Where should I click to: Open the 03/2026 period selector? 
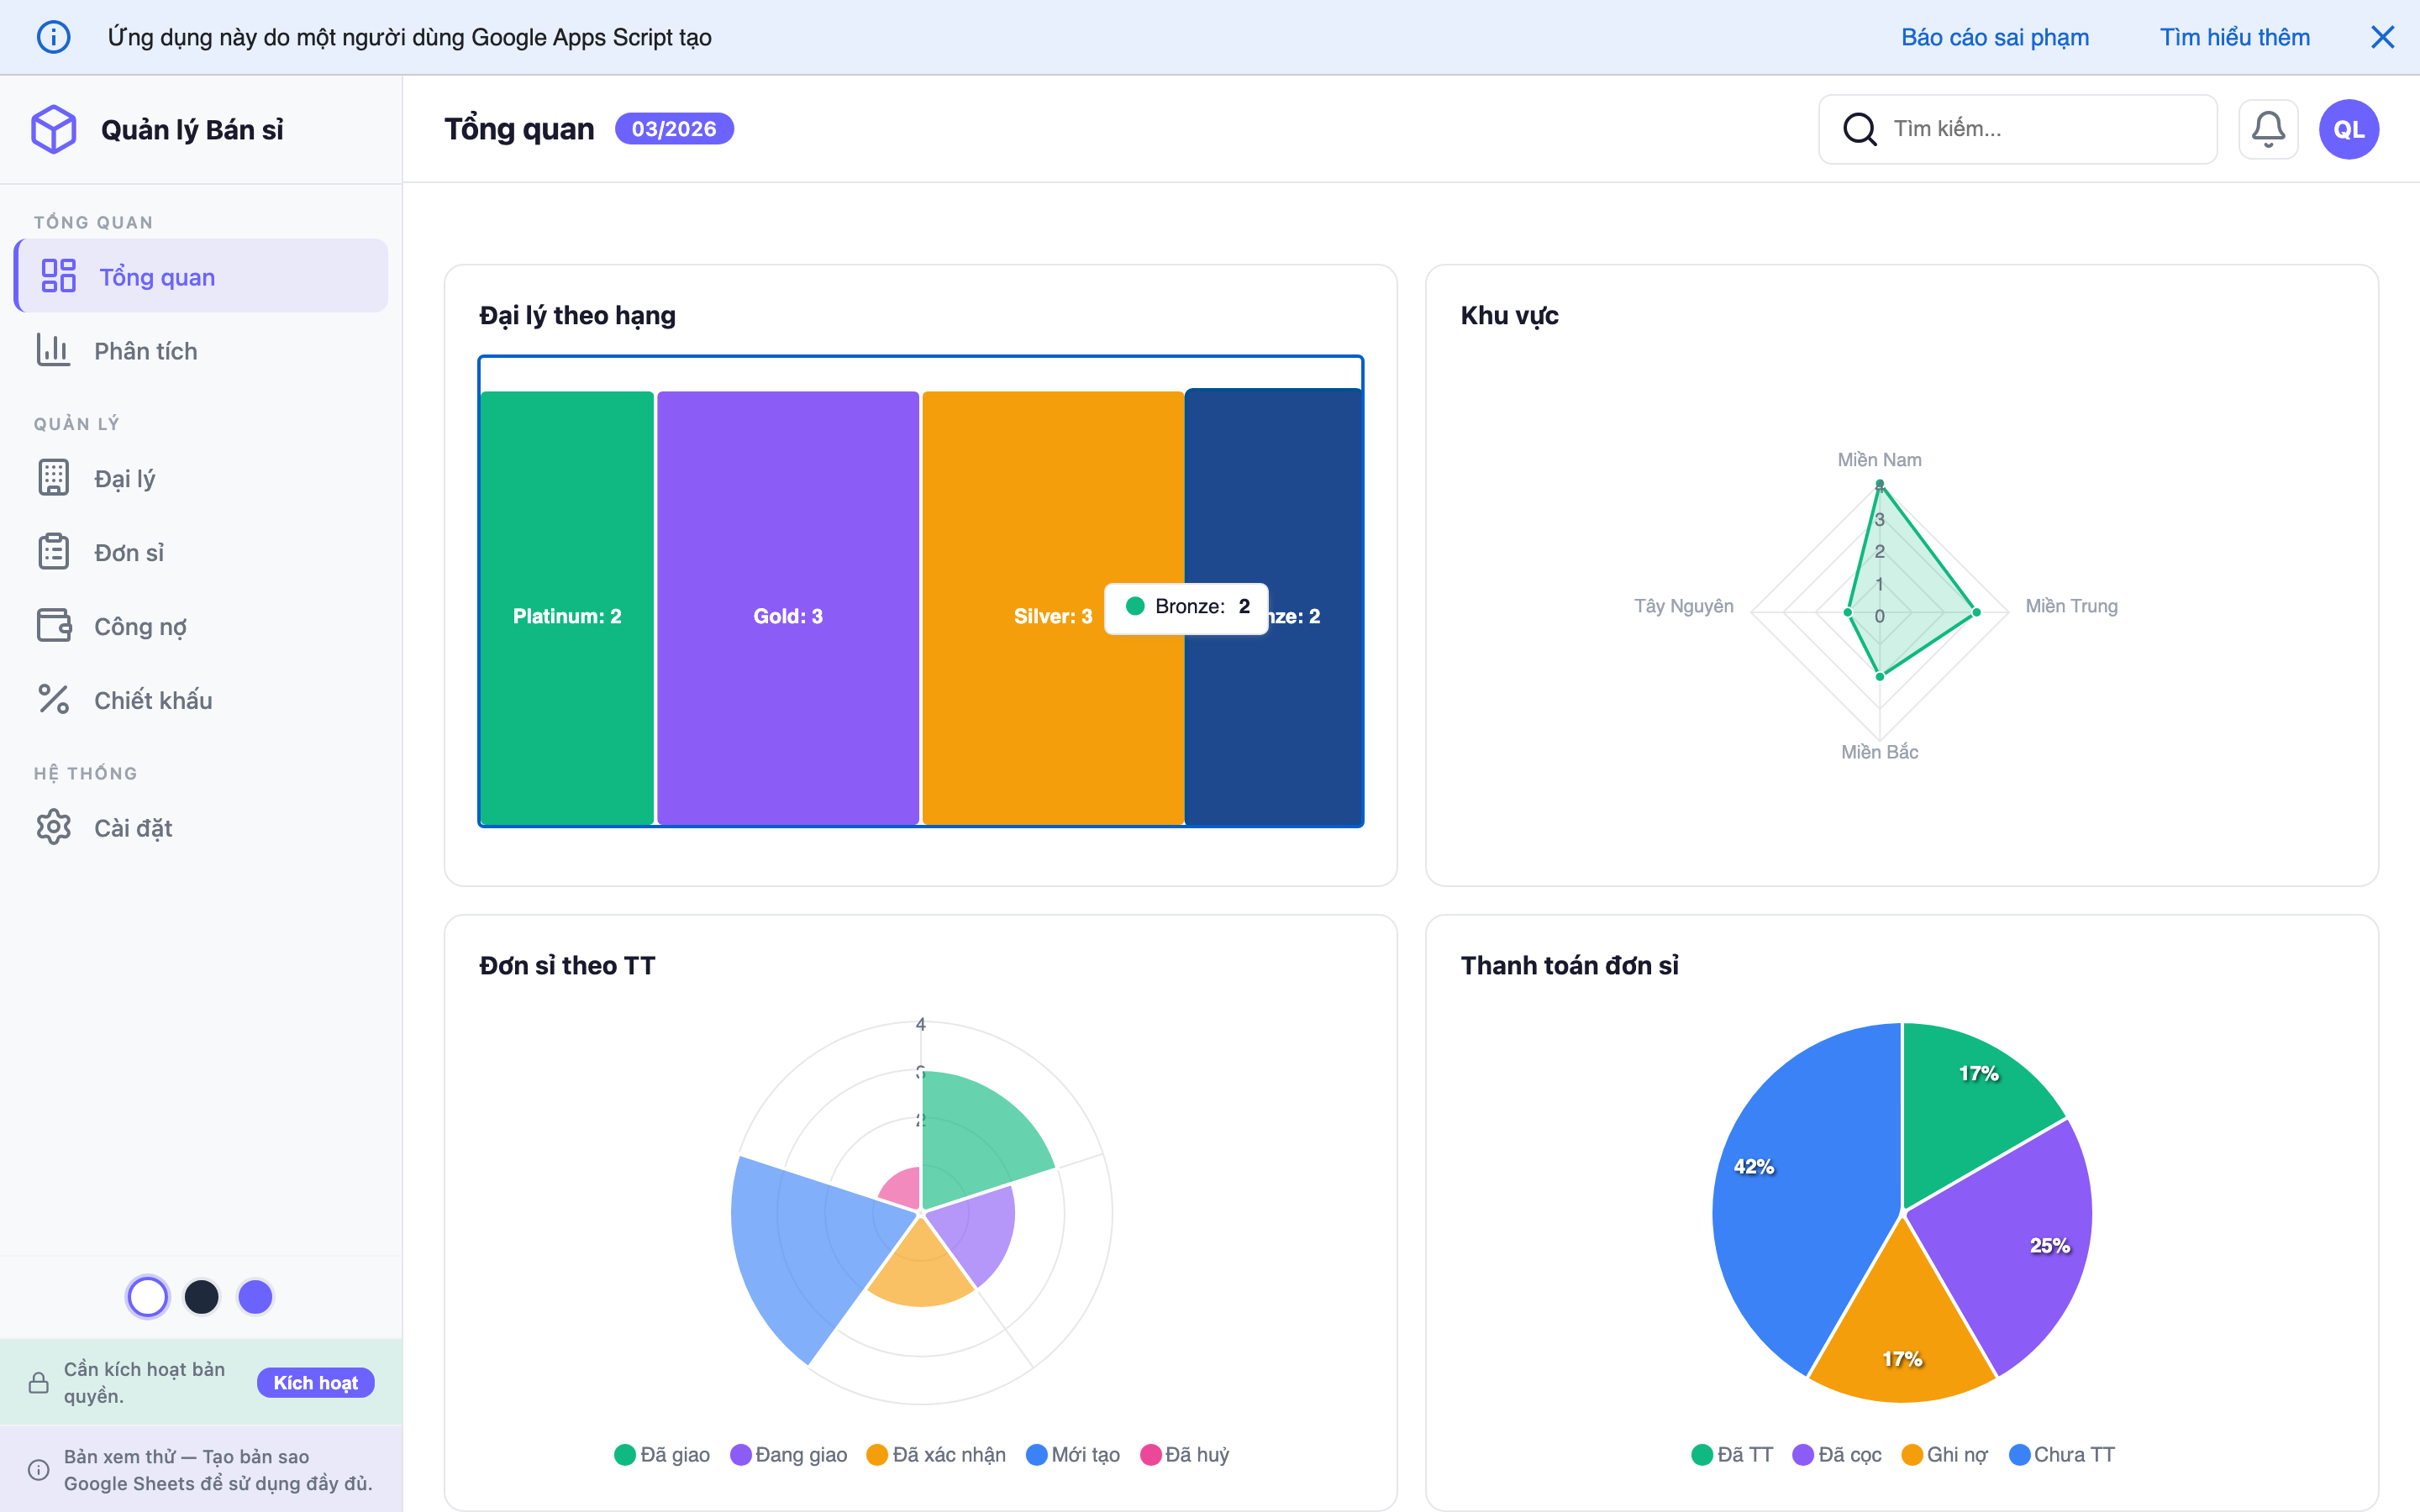tap(674, 128)
